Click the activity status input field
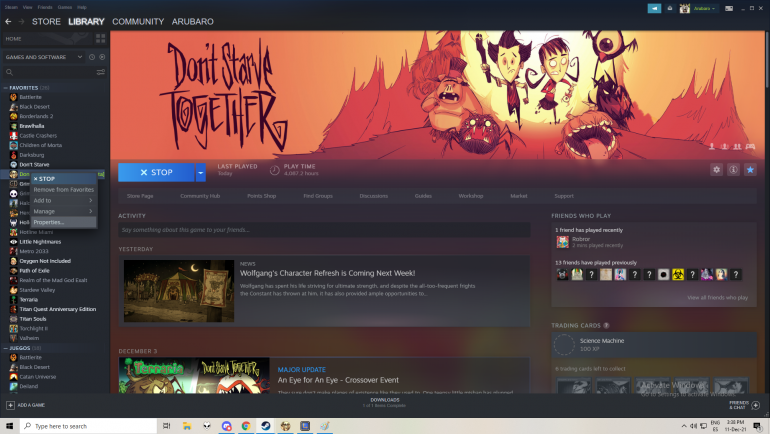770x434 pixels. tap(324, 230)
